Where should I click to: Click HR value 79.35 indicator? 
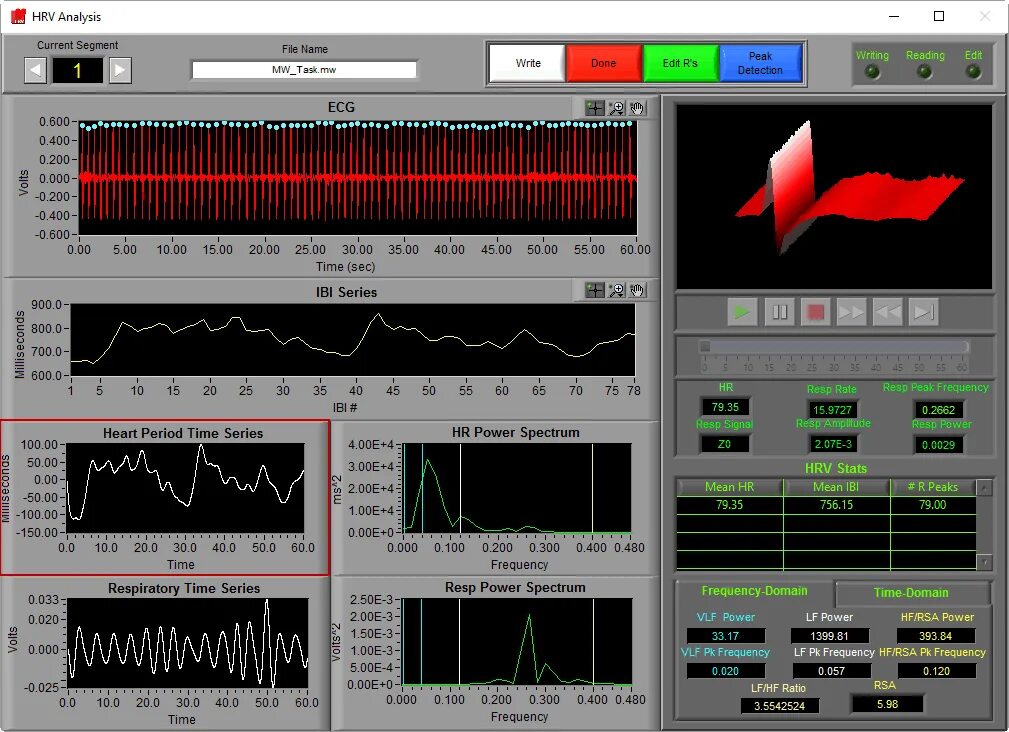[725, 407]
